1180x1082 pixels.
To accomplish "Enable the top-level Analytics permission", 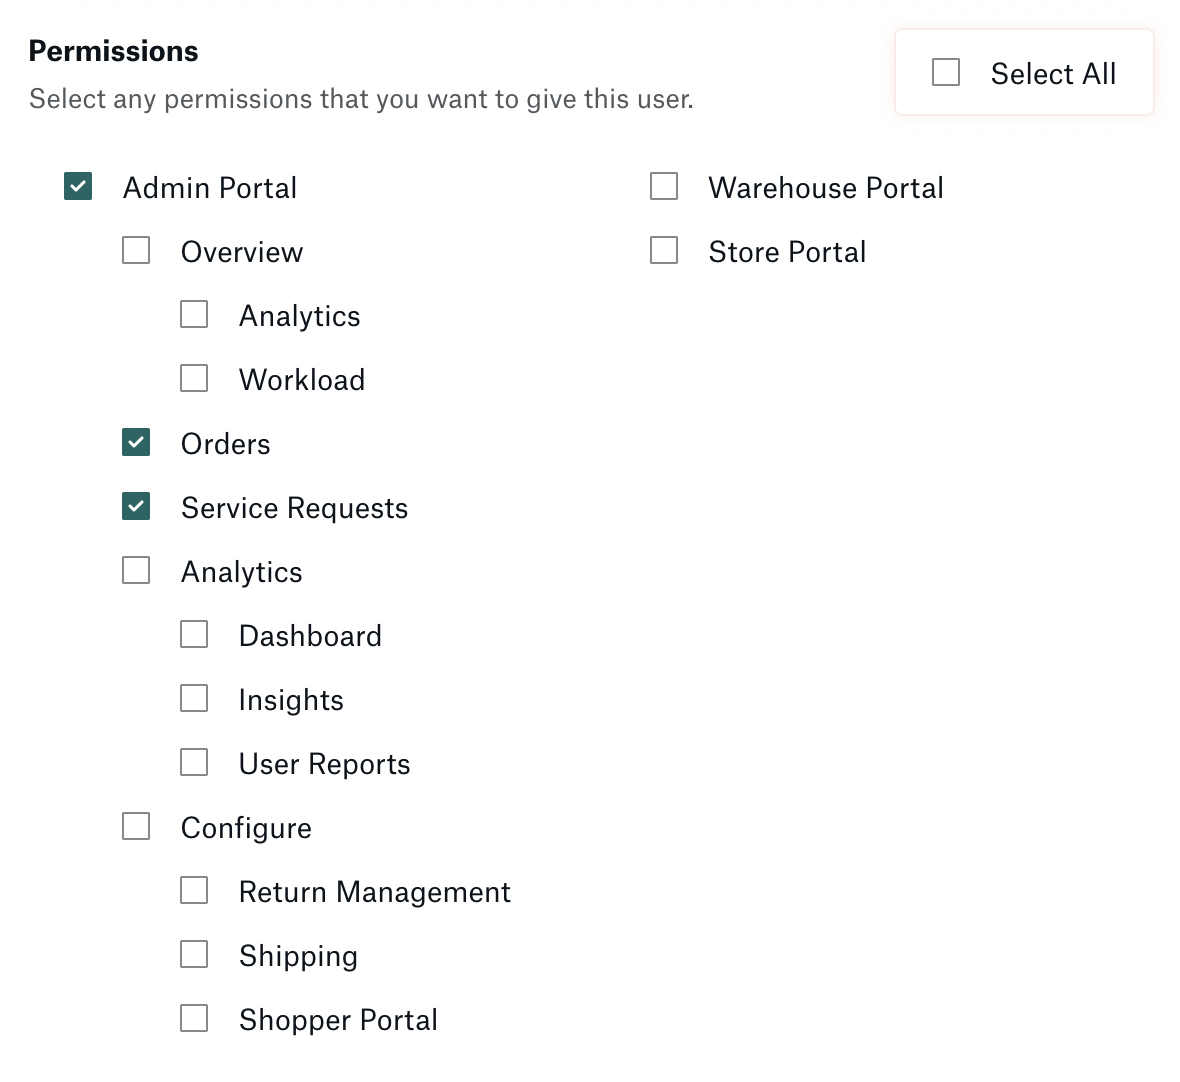I will (135, 570).
